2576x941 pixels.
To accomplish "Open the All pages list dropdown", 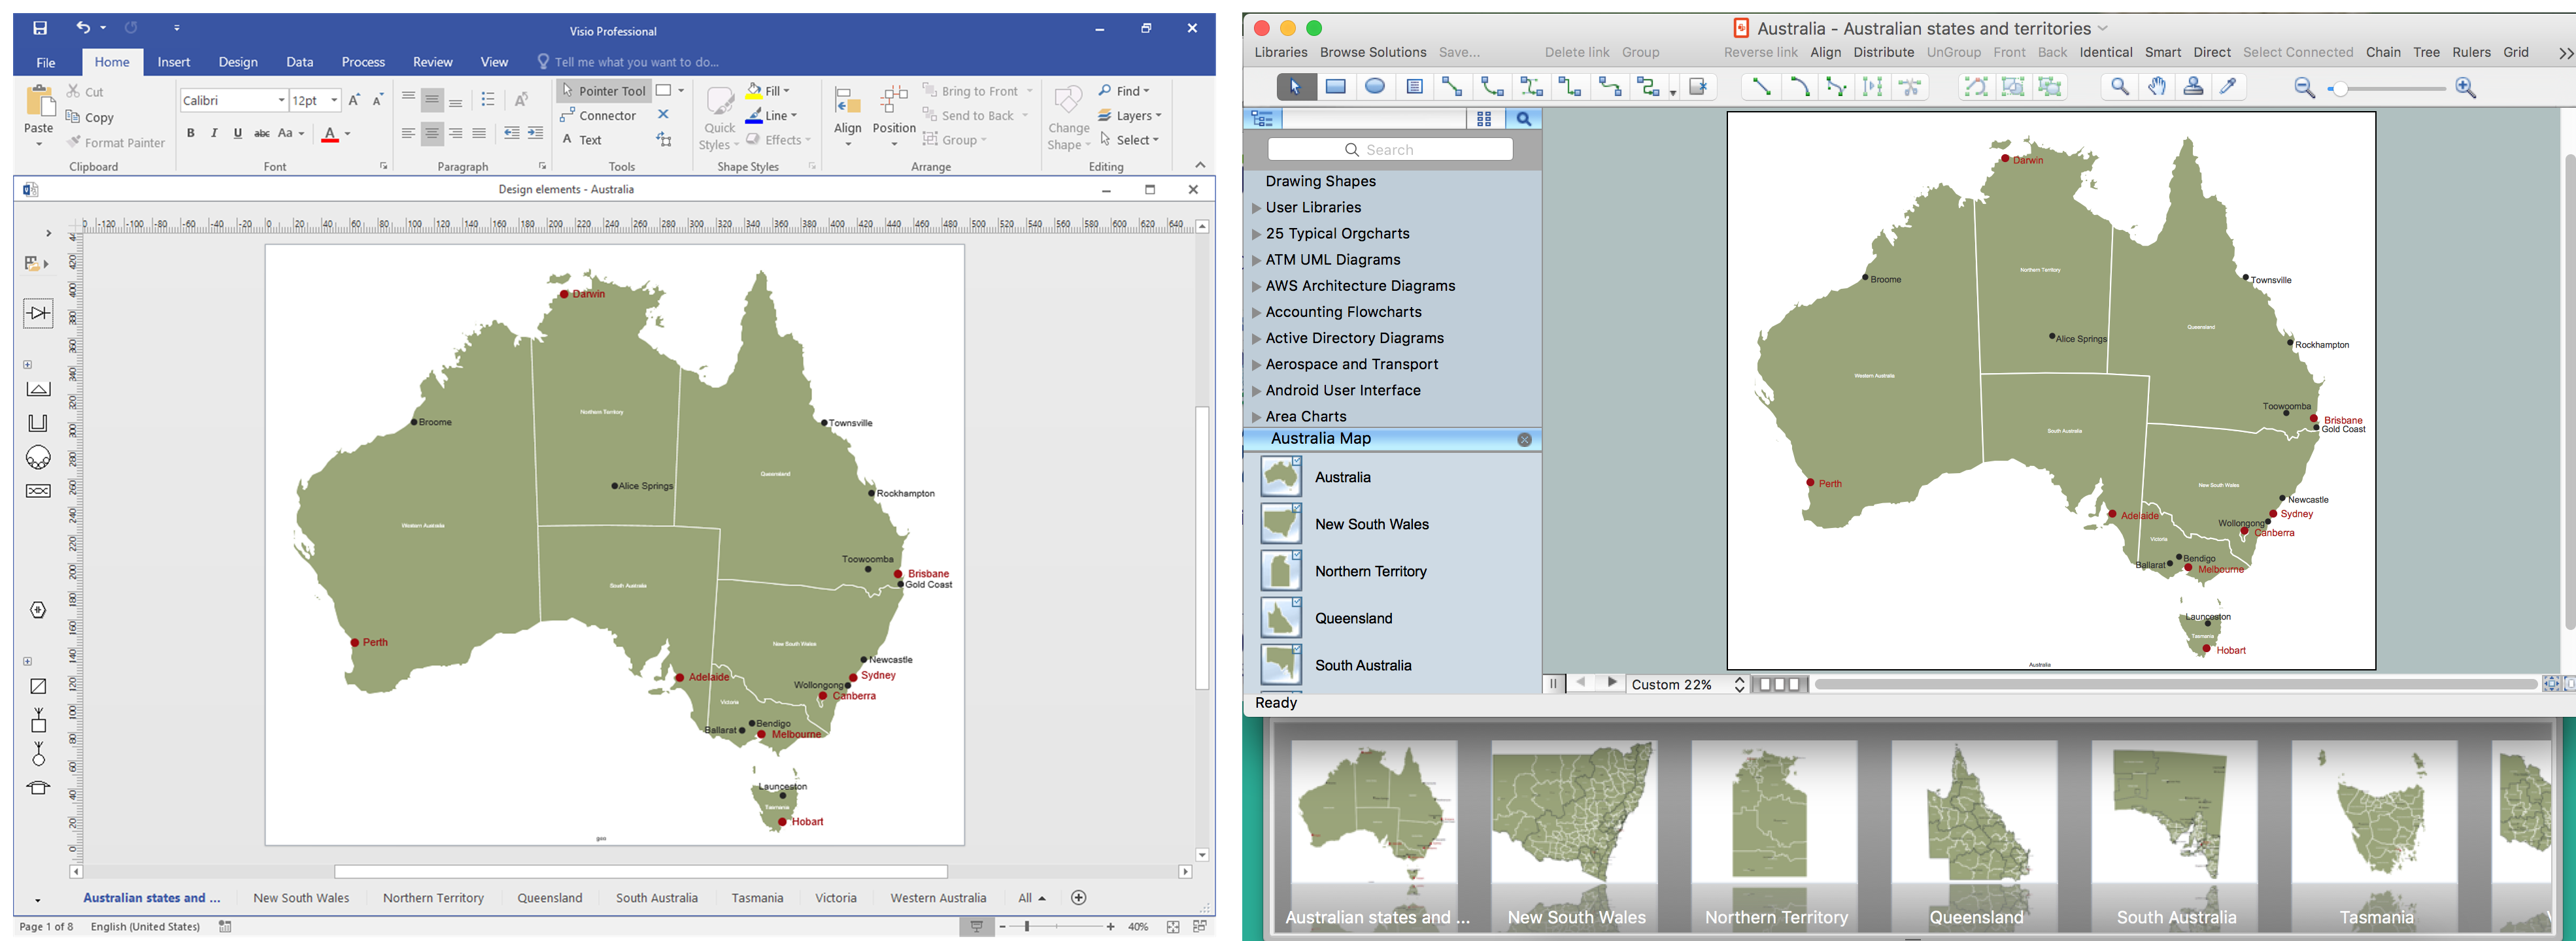I will tap(1032, 898).
